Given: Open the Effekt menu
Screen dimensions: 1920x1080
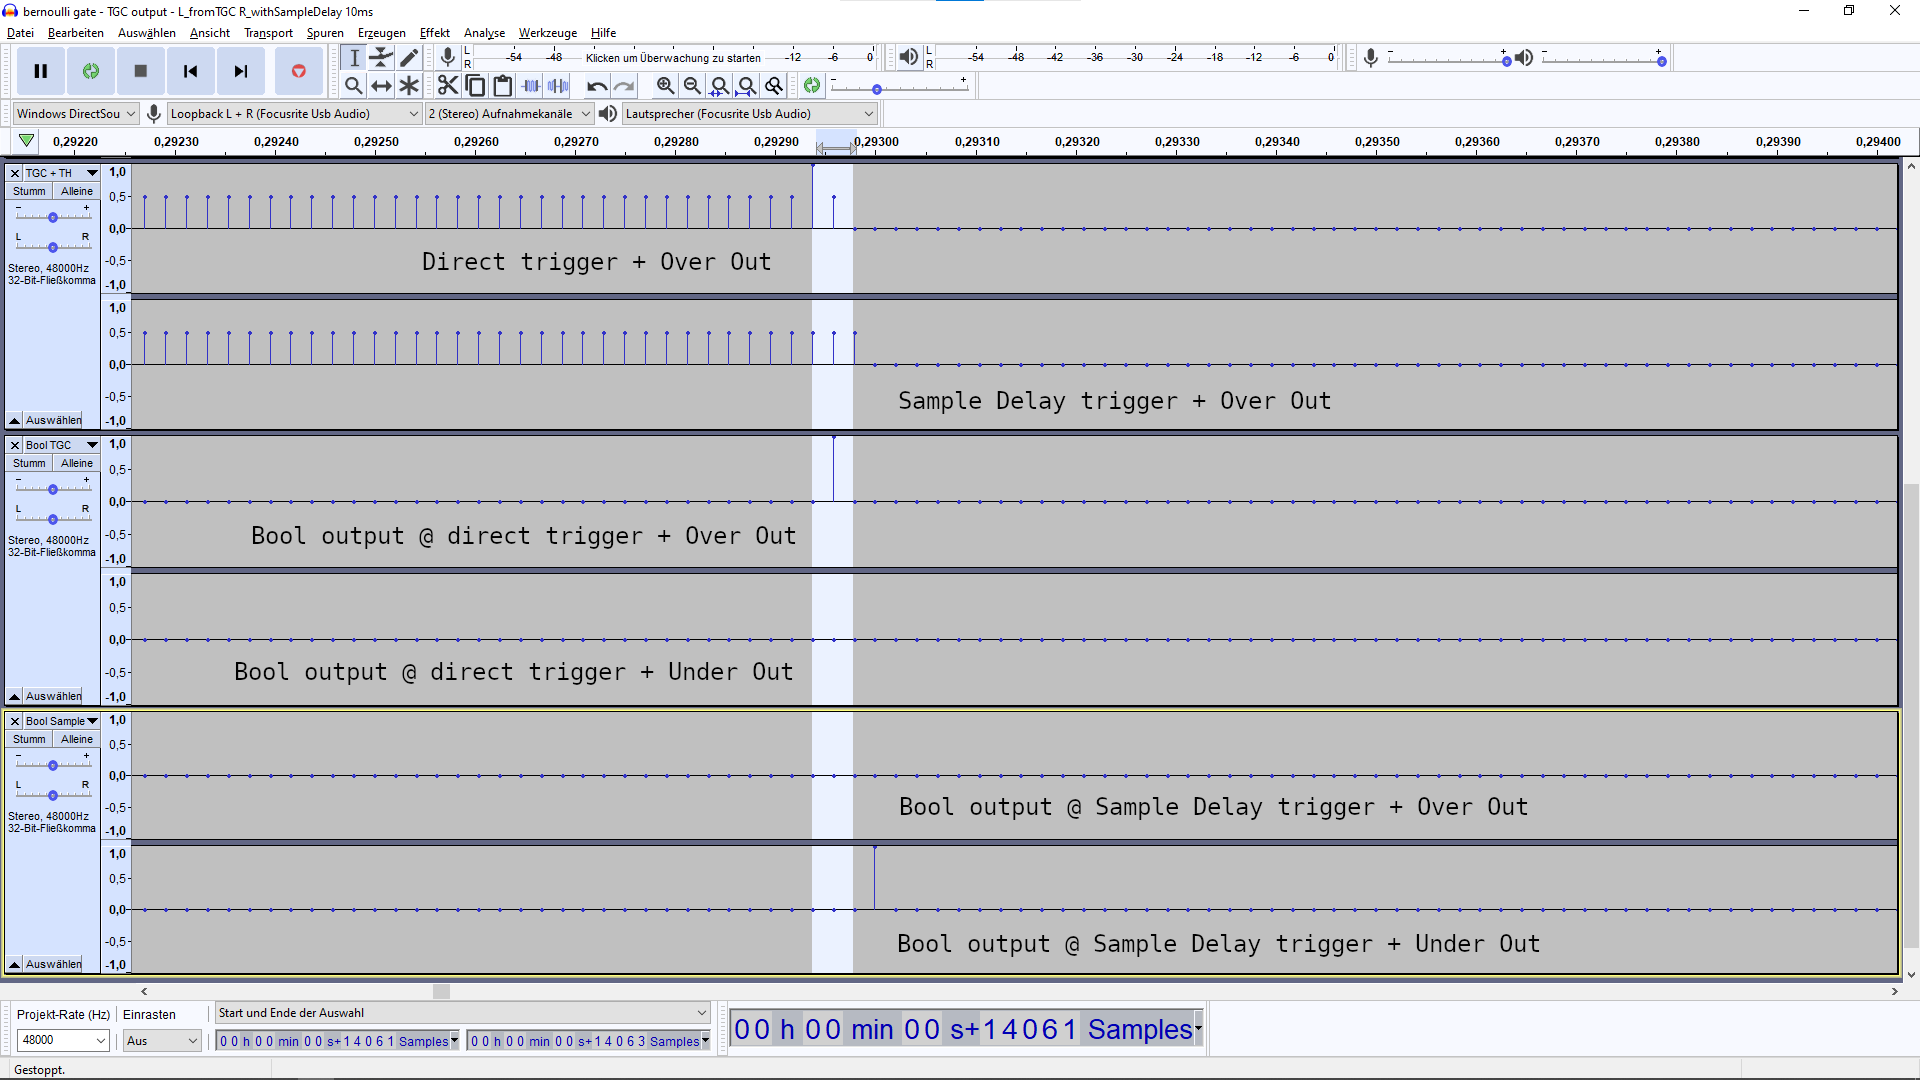Looking at the screenshot, I should point(435,33).
